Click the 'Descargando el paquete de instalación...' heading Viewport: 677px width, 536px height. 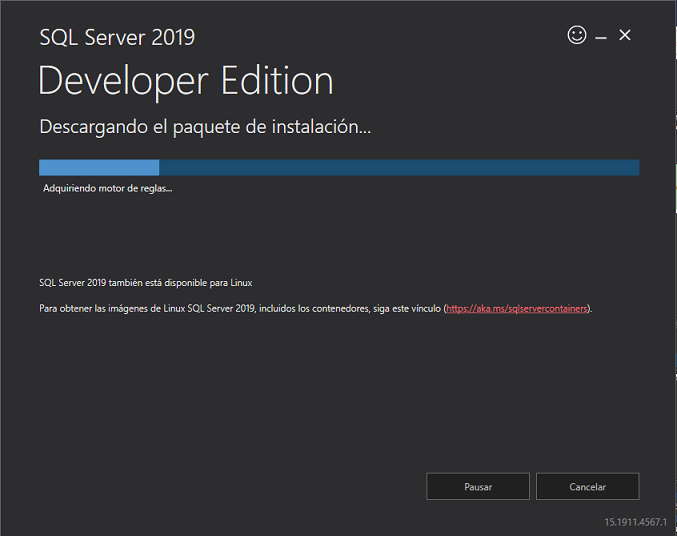pyautogui.click(x=205, y=127)
